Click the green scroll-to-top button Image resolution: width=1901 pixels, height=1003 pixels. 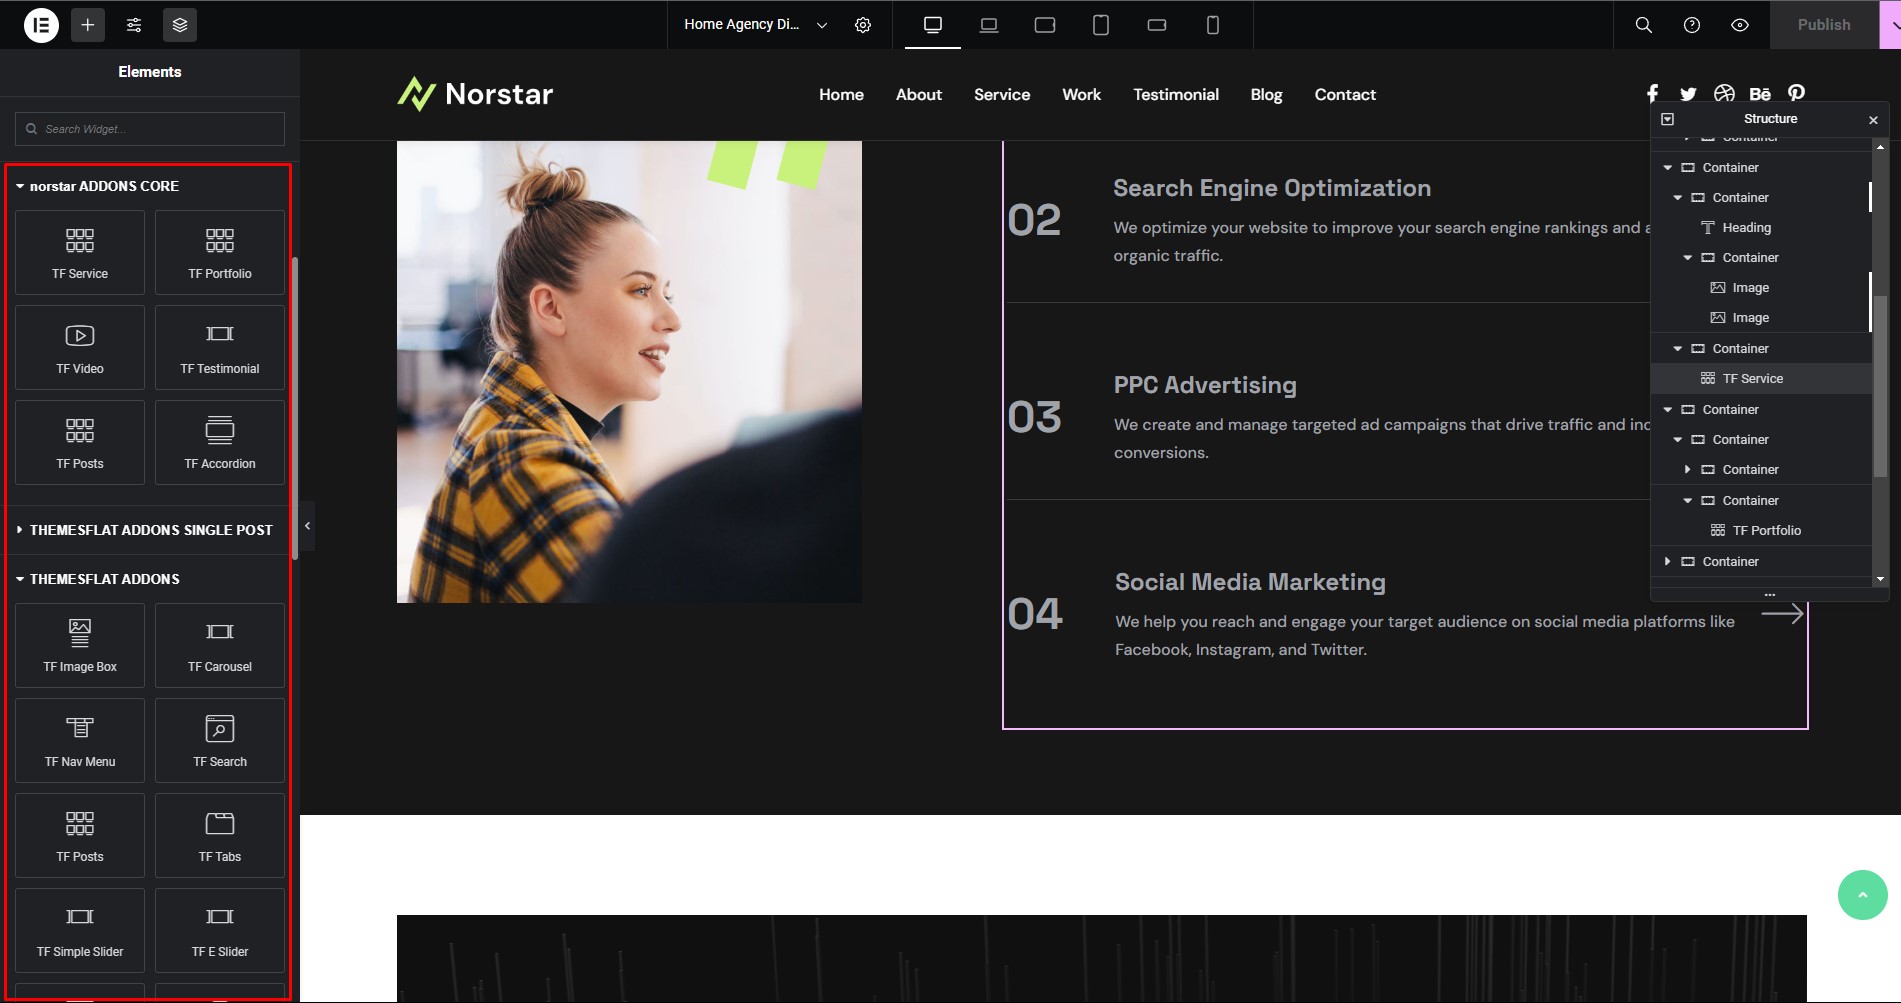click(x=1862, y=895)
